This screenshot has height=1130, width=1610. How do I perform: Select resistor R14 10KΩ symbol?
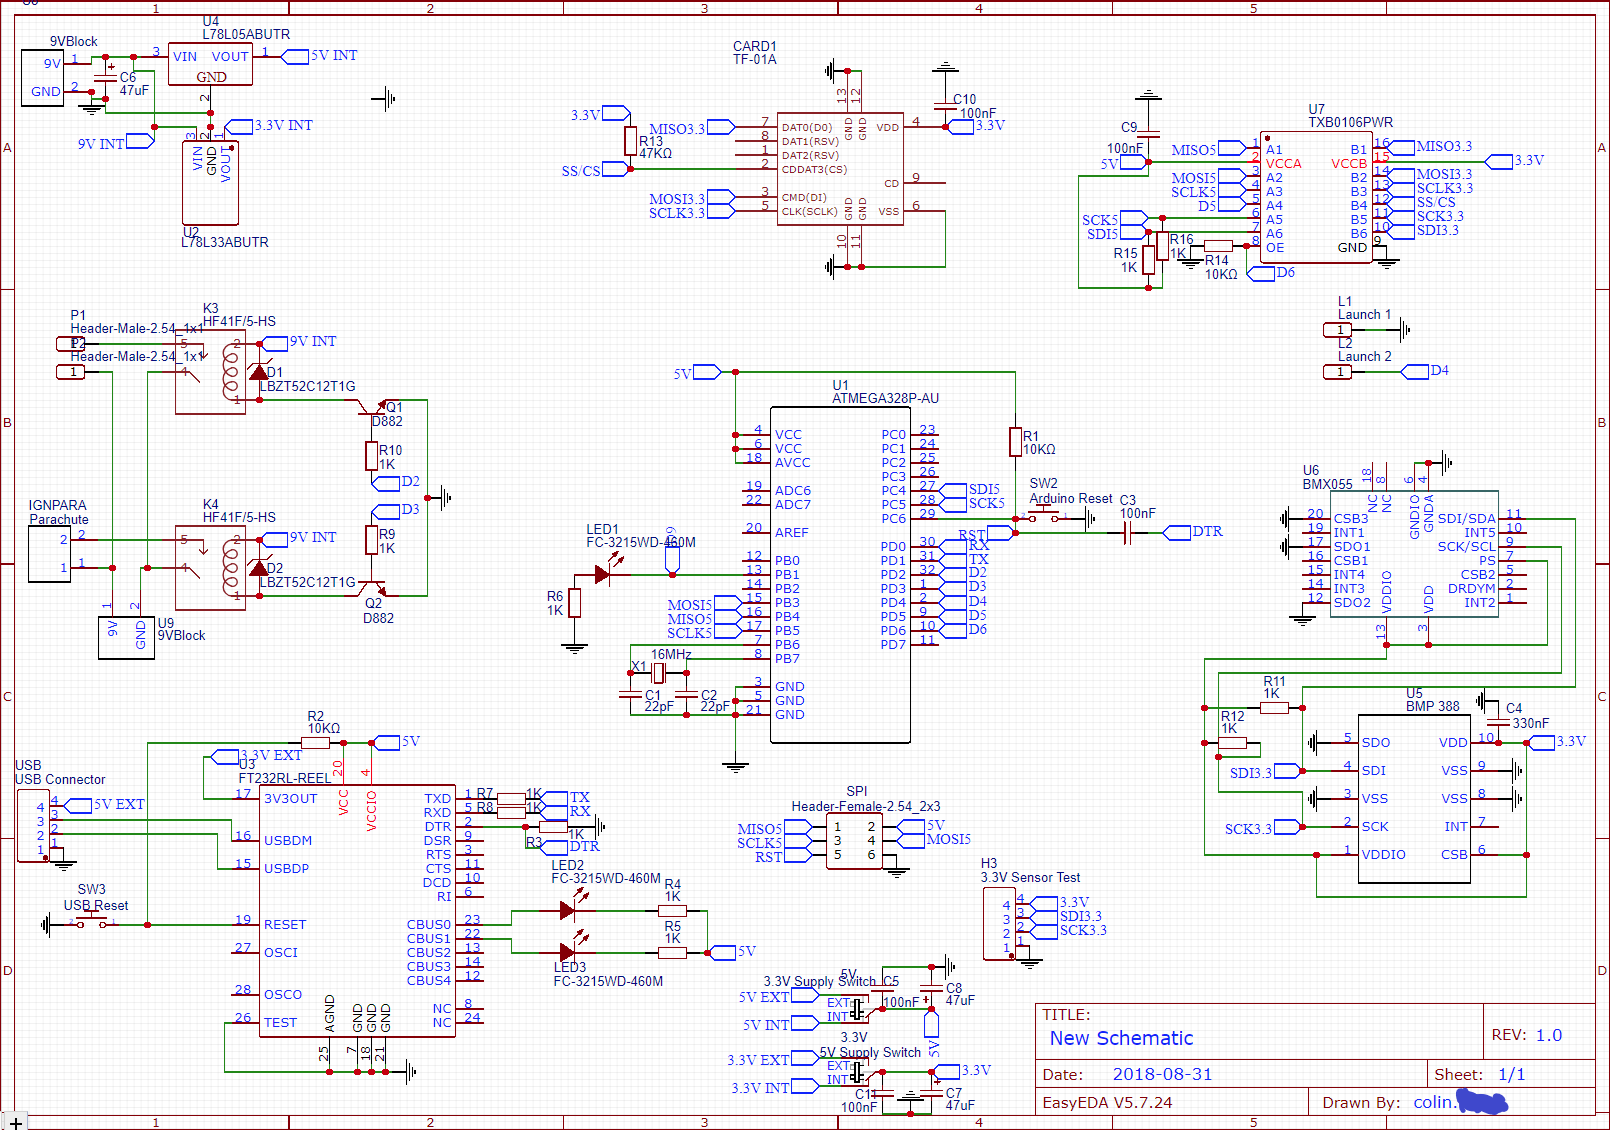[x=1218, y=245]
